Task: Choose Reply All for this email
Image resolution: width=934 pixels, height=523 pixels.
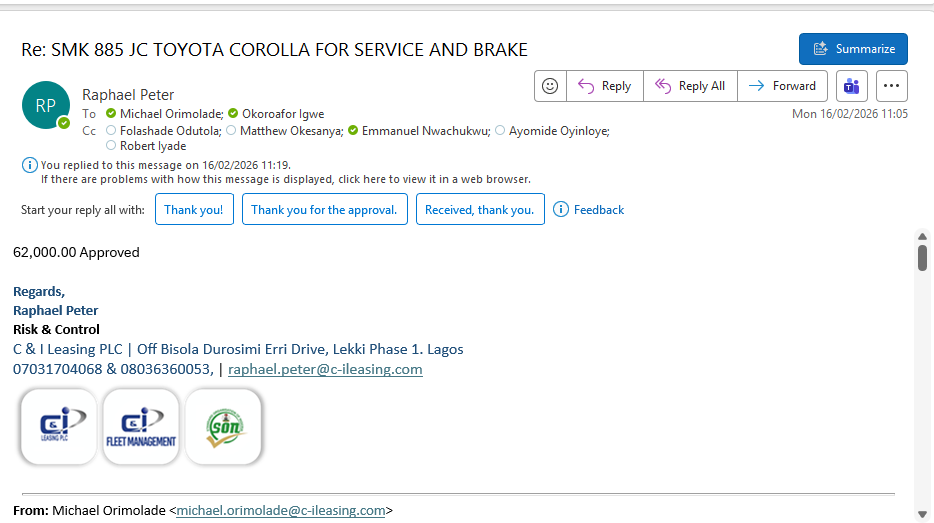Action: tap(690, 86)
